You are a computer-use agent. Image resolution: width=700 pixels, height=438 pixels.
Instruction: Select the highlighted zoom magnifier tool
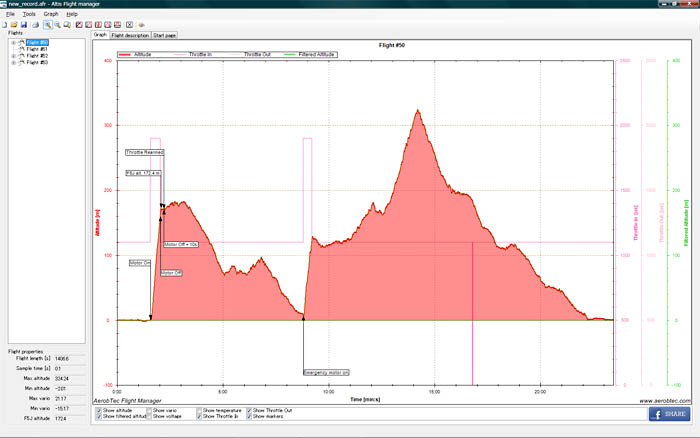[x=47, y=25]
